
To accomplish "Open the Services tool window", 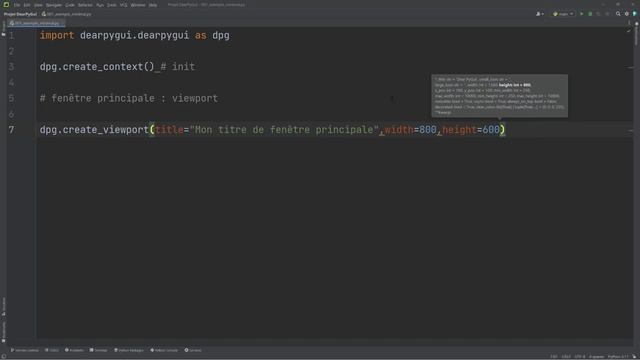I will [x=193, y=350].
